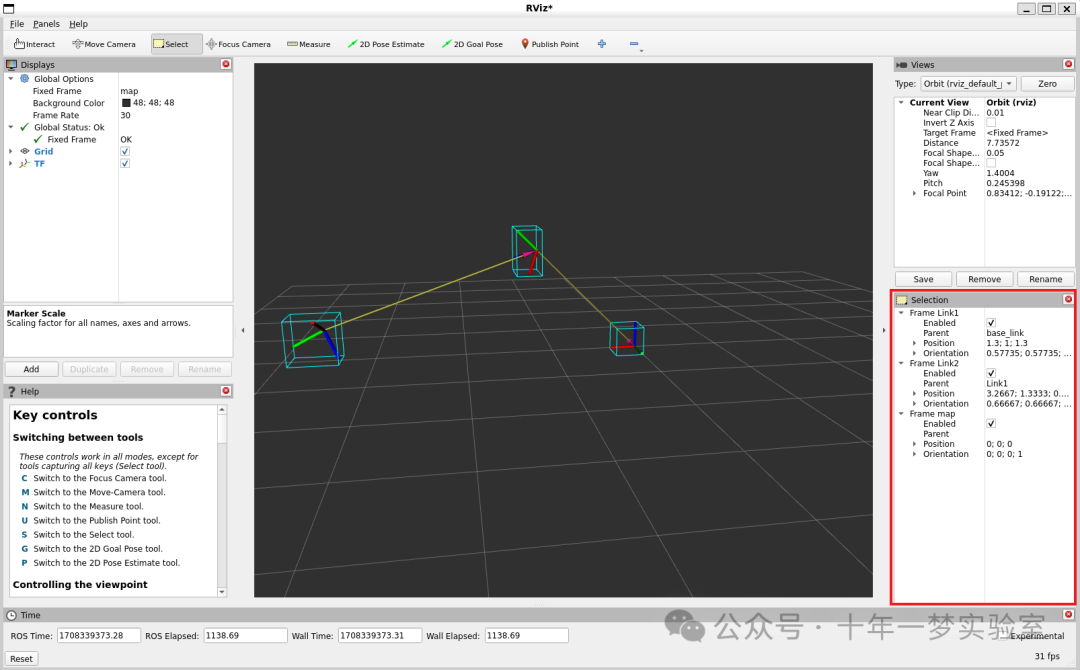Click the ROS Time field
This screenshot has width=1080, height=670.
coord(98,636)
